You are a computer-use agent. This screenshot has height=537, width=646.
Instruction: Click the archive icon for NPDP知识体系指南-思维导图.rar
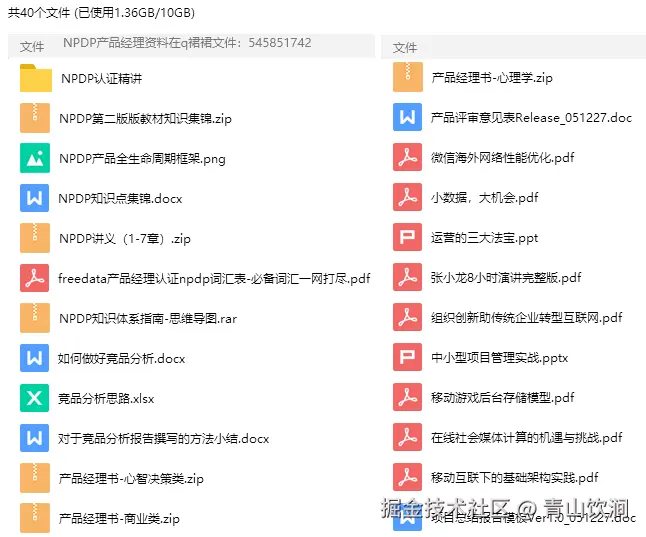click(35, 318)
